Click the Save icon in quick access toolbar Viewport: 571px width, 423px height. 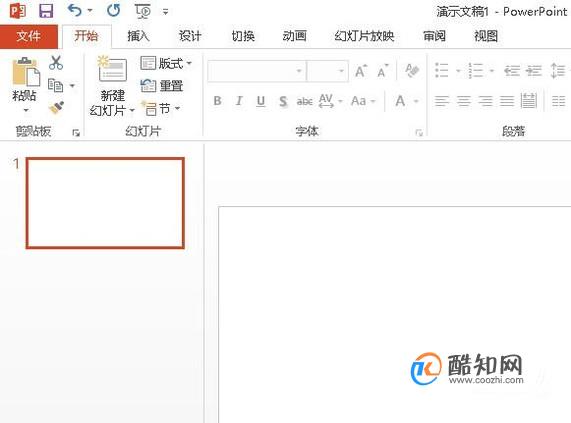pyautogui.click(x=46, y=11)
